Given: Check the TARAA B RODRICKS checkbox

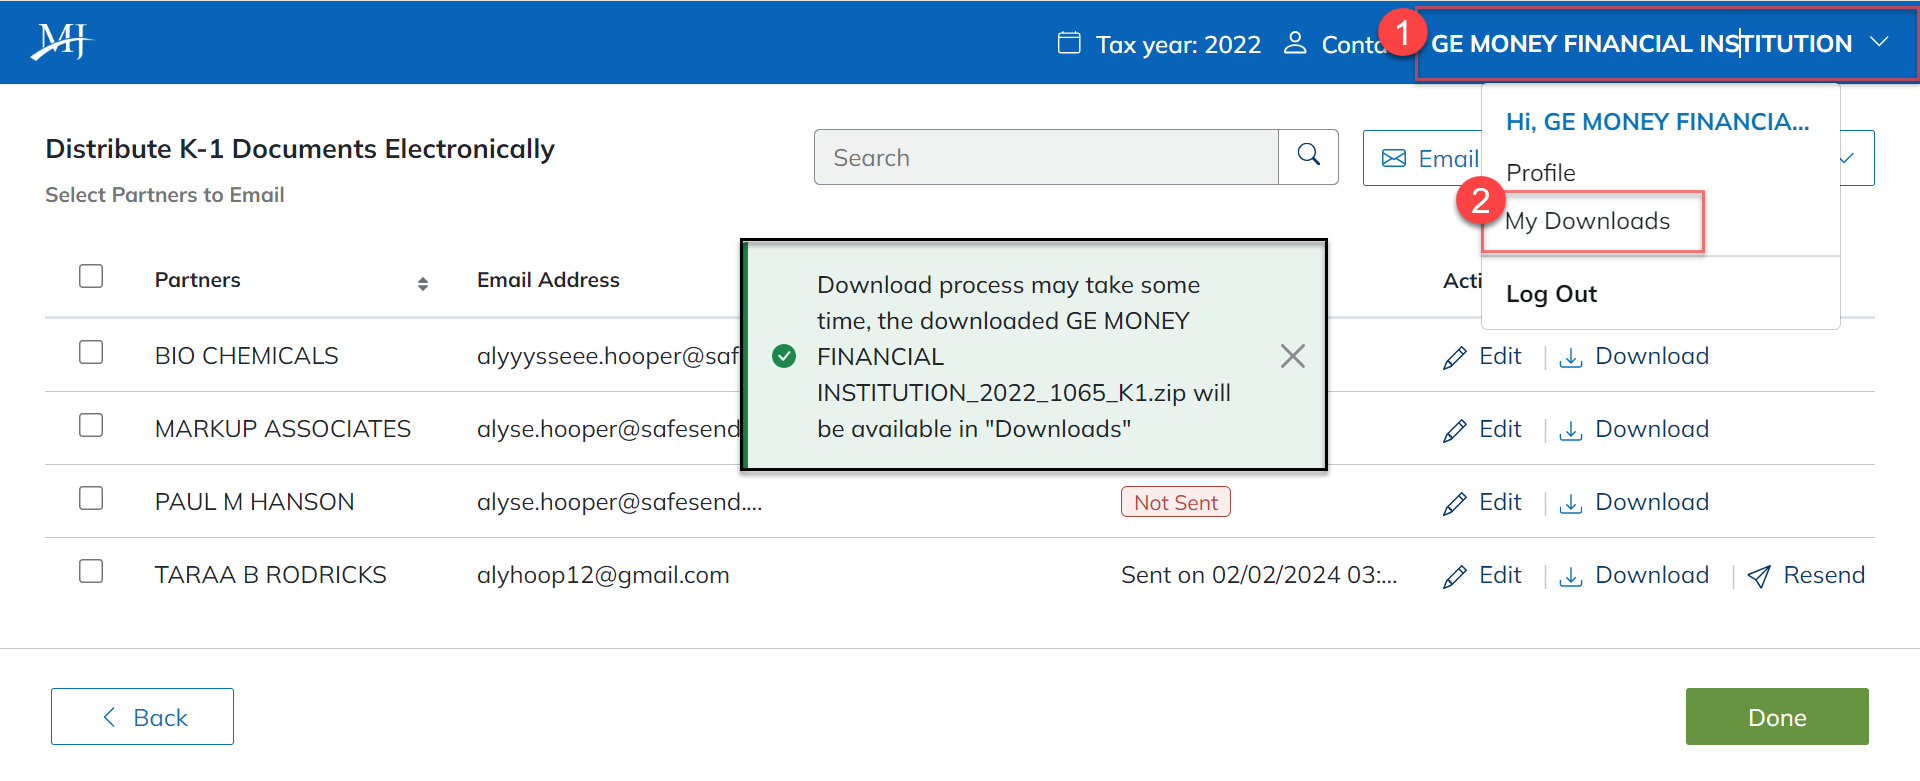Looking at the screenshot, I should click(x=91, y=571).
